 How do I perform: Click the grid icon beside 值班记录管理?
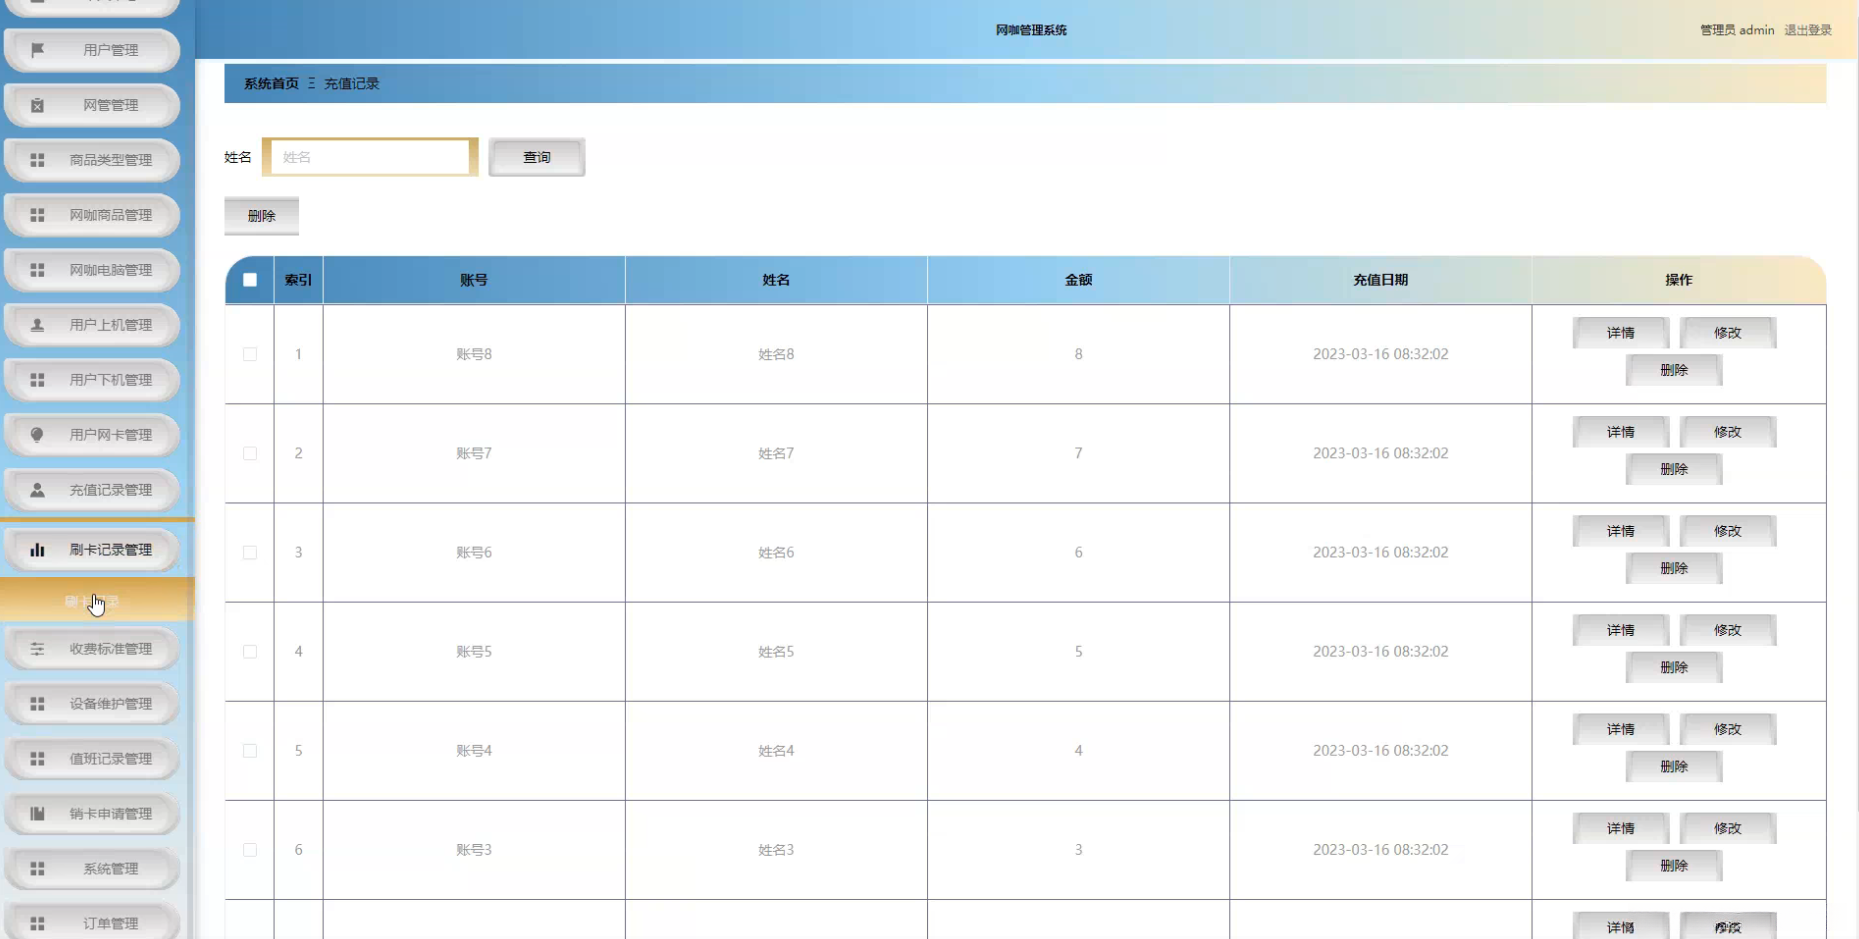click(x=37, y=759)
